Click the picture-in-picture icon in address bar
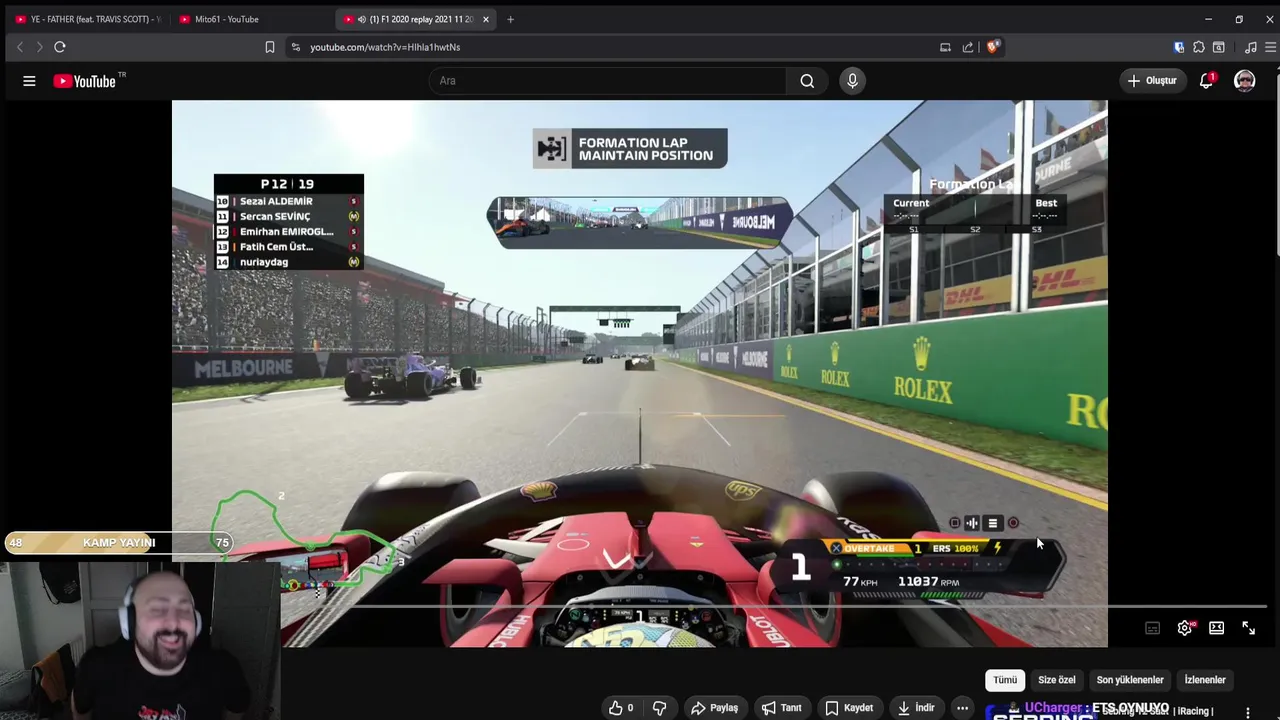1280x720 pixels. 945,47
